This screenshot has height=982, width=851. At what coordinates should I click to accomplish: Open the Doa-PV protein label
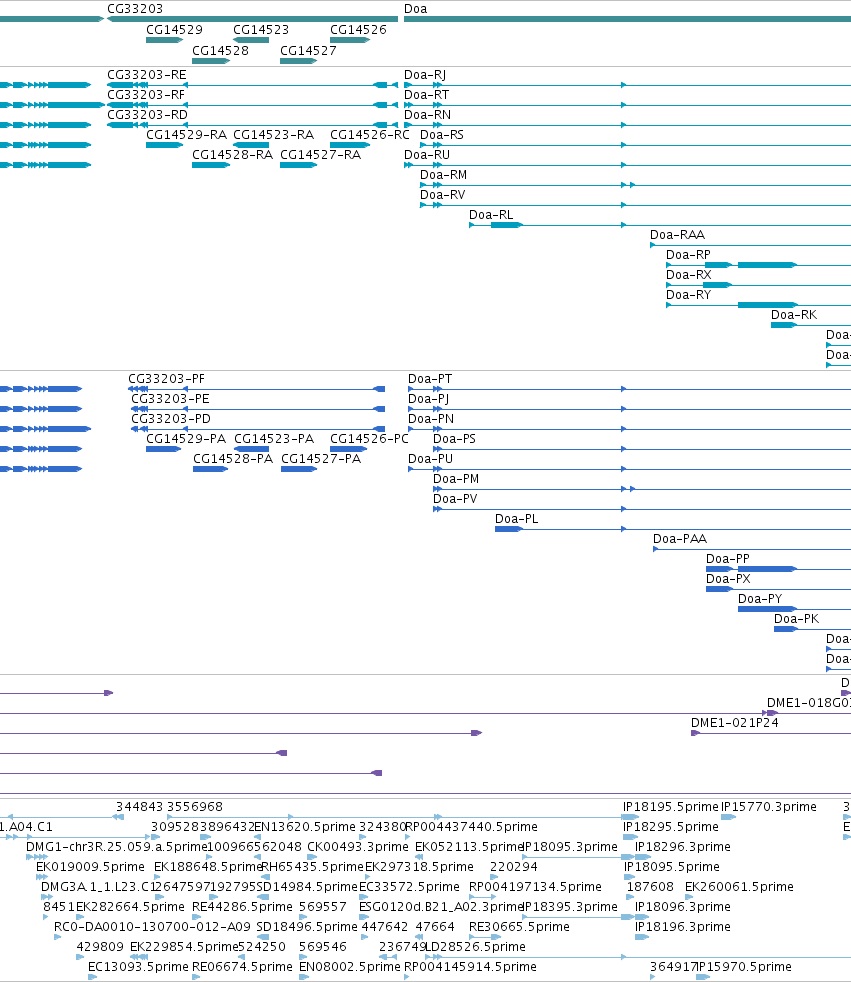[x=455, y=499]
